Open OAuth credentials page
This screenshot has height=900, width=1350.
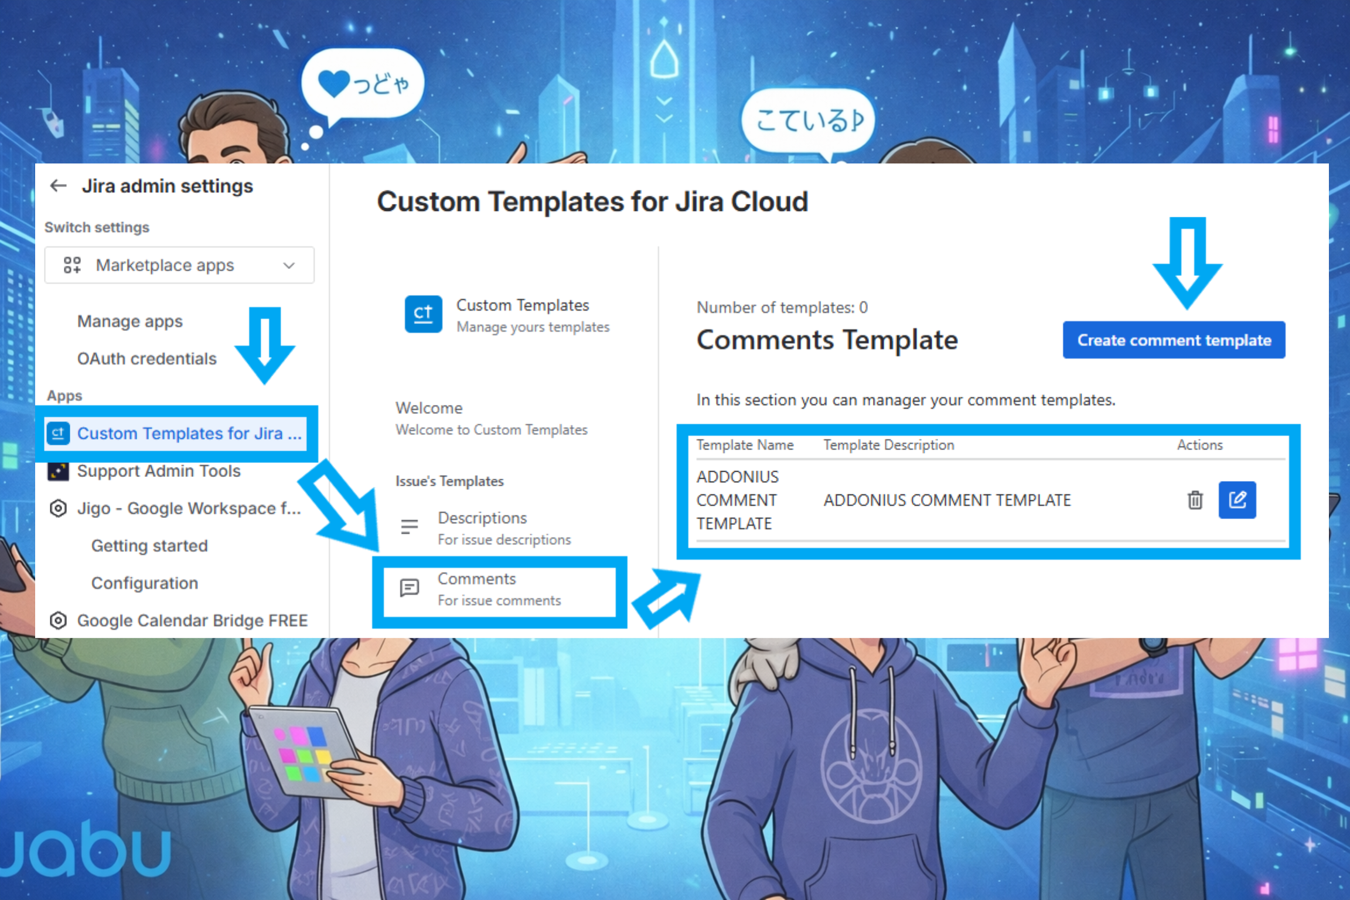[147, 359]
